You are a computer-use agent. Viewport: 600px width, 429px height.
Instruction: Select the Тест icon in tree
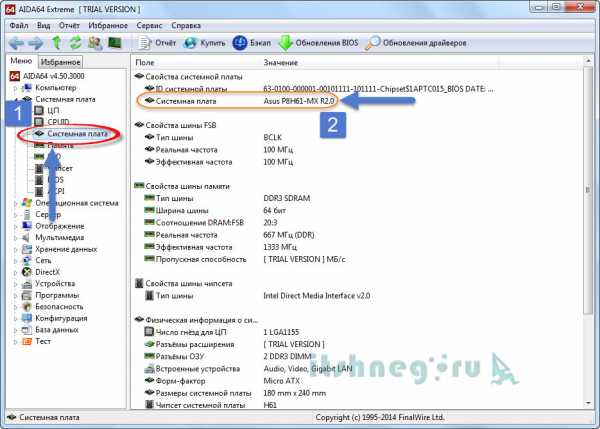pyautogui.click(x=27, y=341)
